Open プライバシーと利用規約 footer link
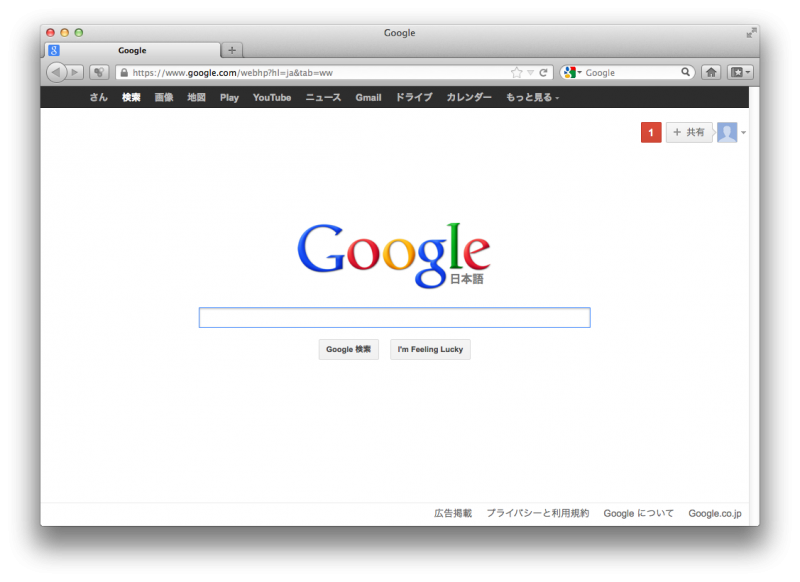The width and height of the screenshot is (800, 582). click(537, 513)
